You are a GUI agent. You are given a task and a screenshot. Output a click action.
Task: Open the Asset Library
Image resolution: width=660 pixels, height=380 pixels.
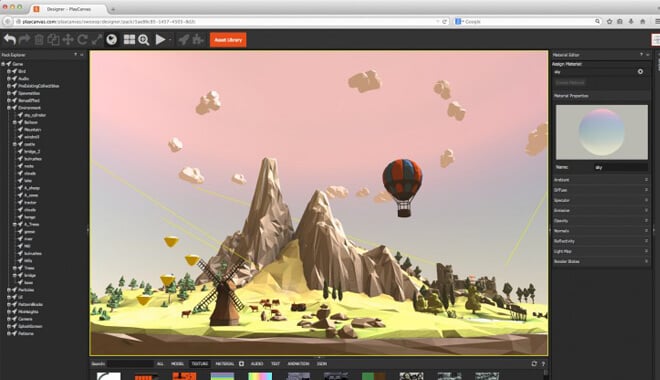tap(228, 40)
